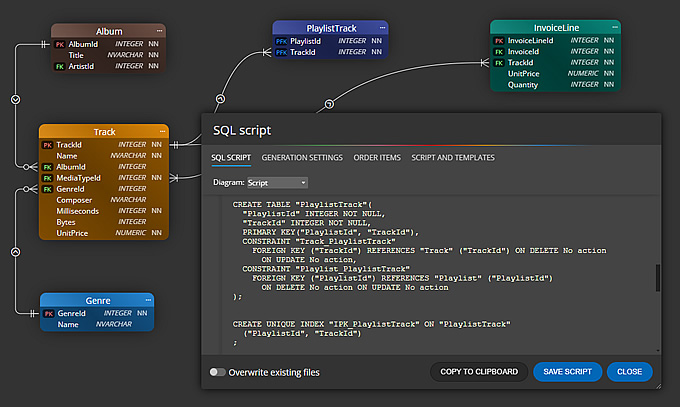The height and width of the screenshot is (407, 680).
Task: Click the SQL script vertical scrollbar thumb
Action: click(x=658, y=278)
